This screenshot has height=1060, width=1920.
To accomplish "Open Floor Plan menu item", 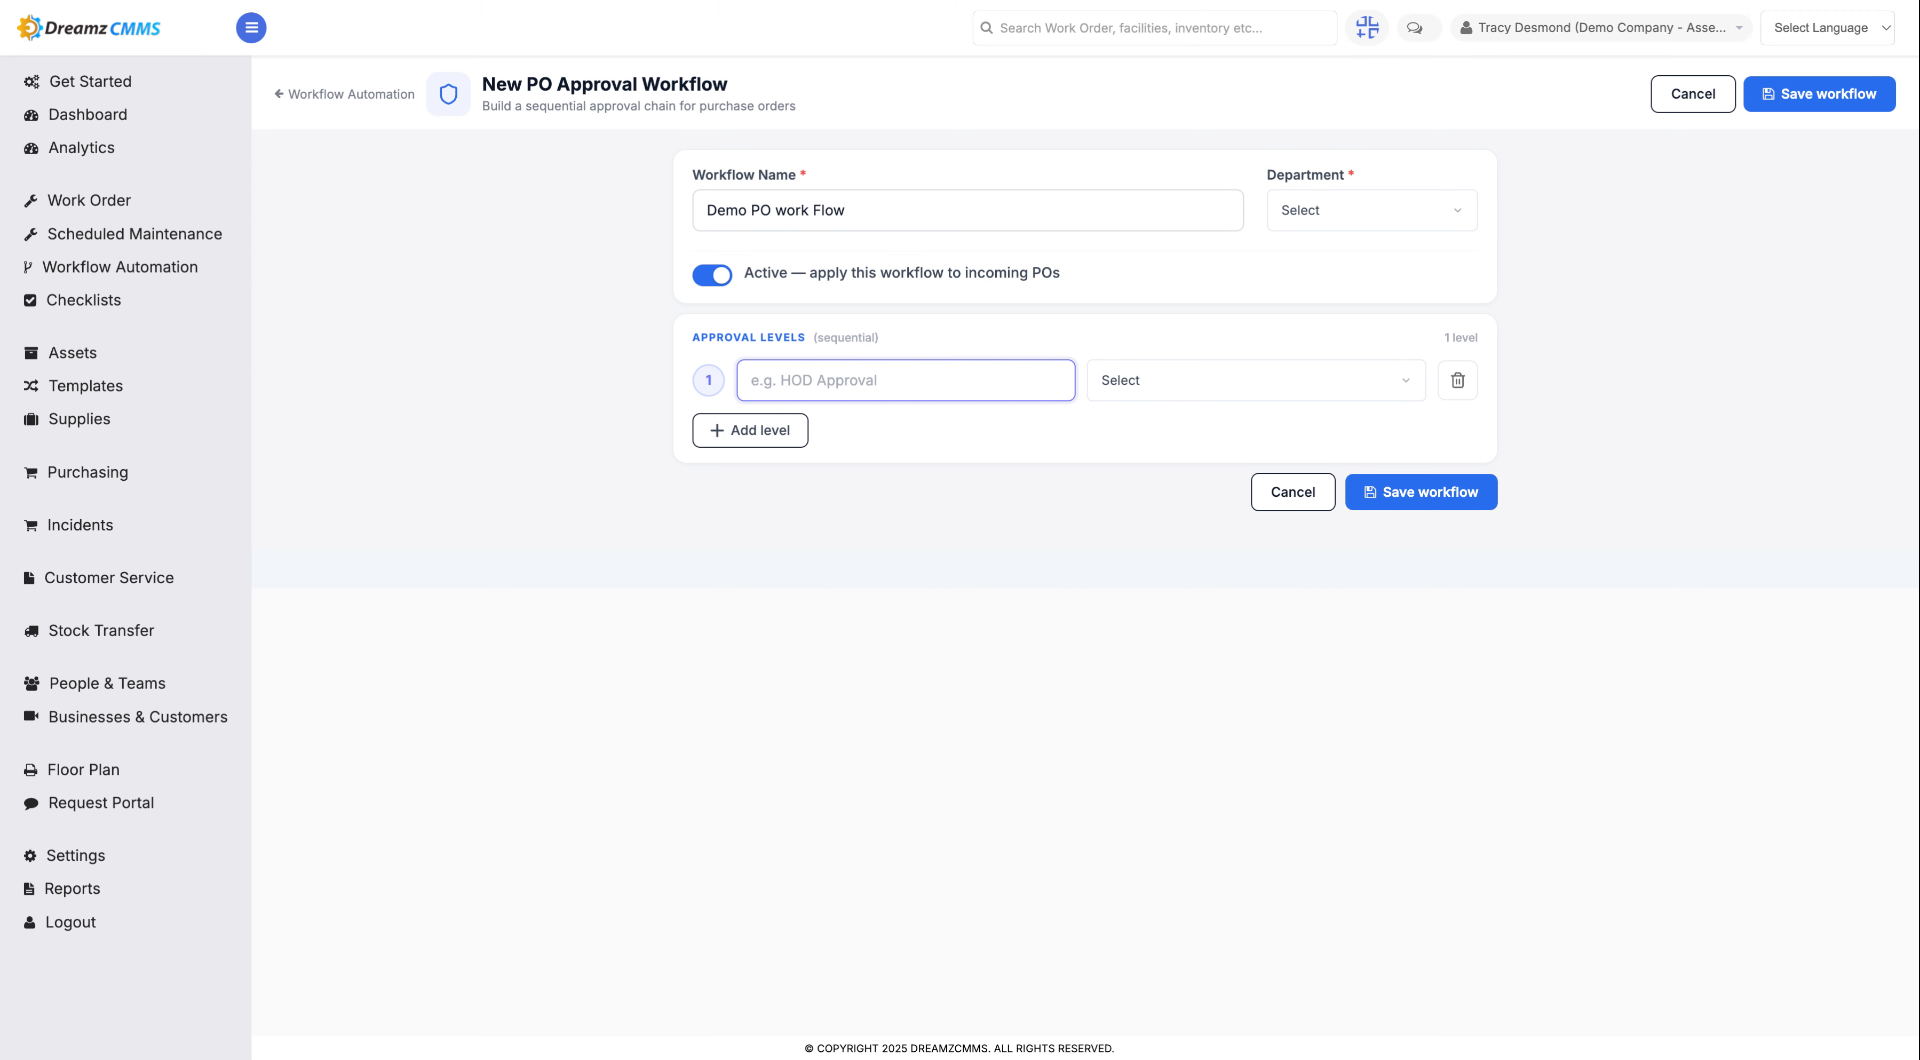I will [83, 770].
